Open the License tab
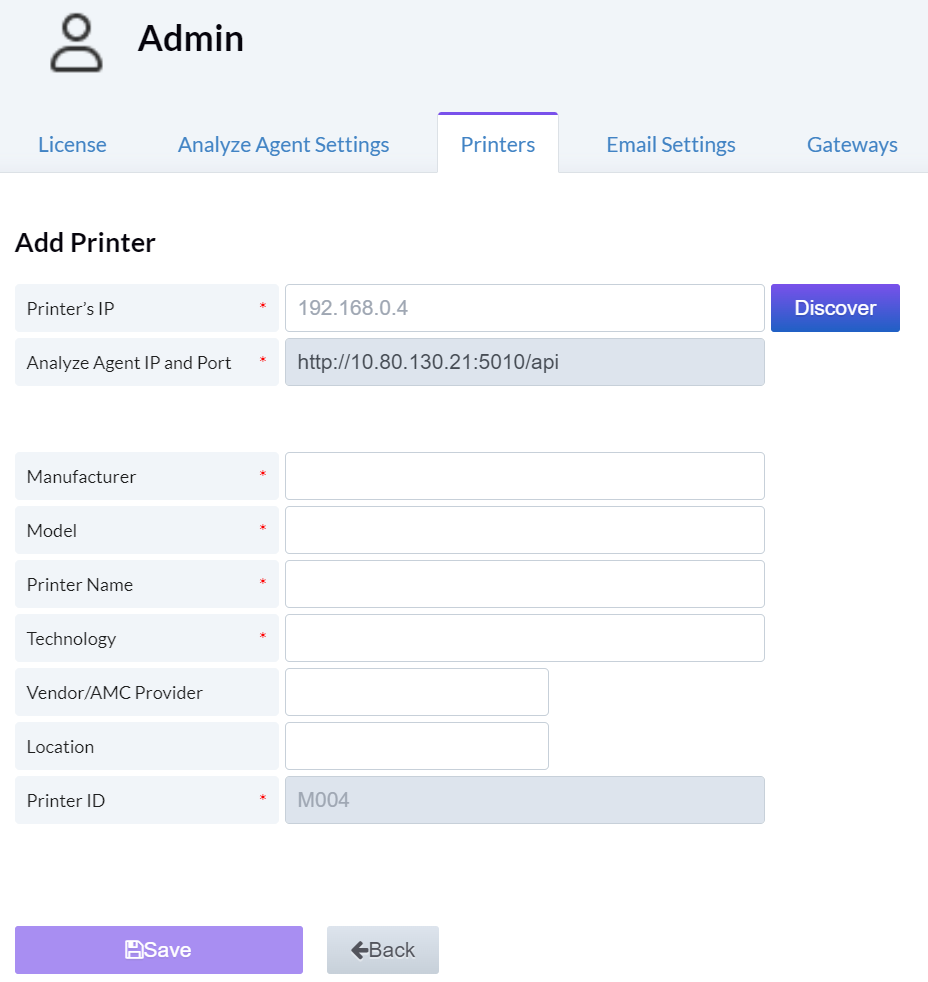The image size is (928, 982). click(72, 145)
